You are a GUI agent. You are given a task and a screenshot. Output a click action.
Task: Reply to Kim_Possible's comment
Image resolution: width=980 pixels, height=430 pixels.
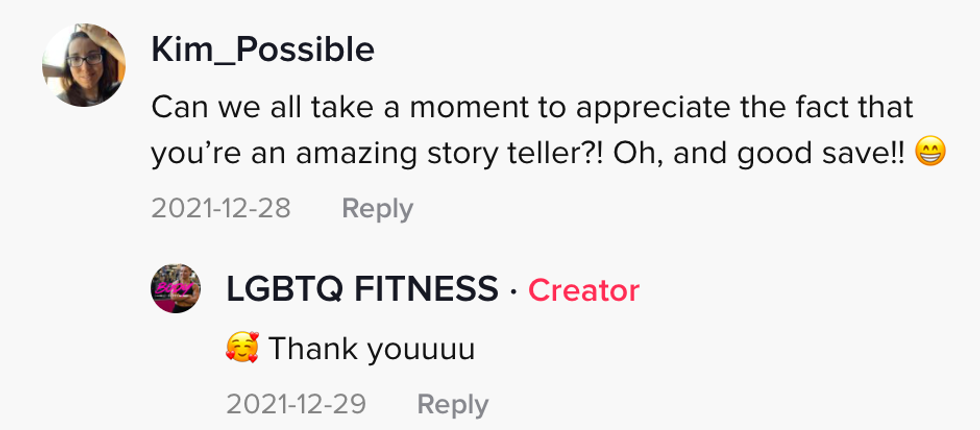pyautogui.click(x=377, y=208)
